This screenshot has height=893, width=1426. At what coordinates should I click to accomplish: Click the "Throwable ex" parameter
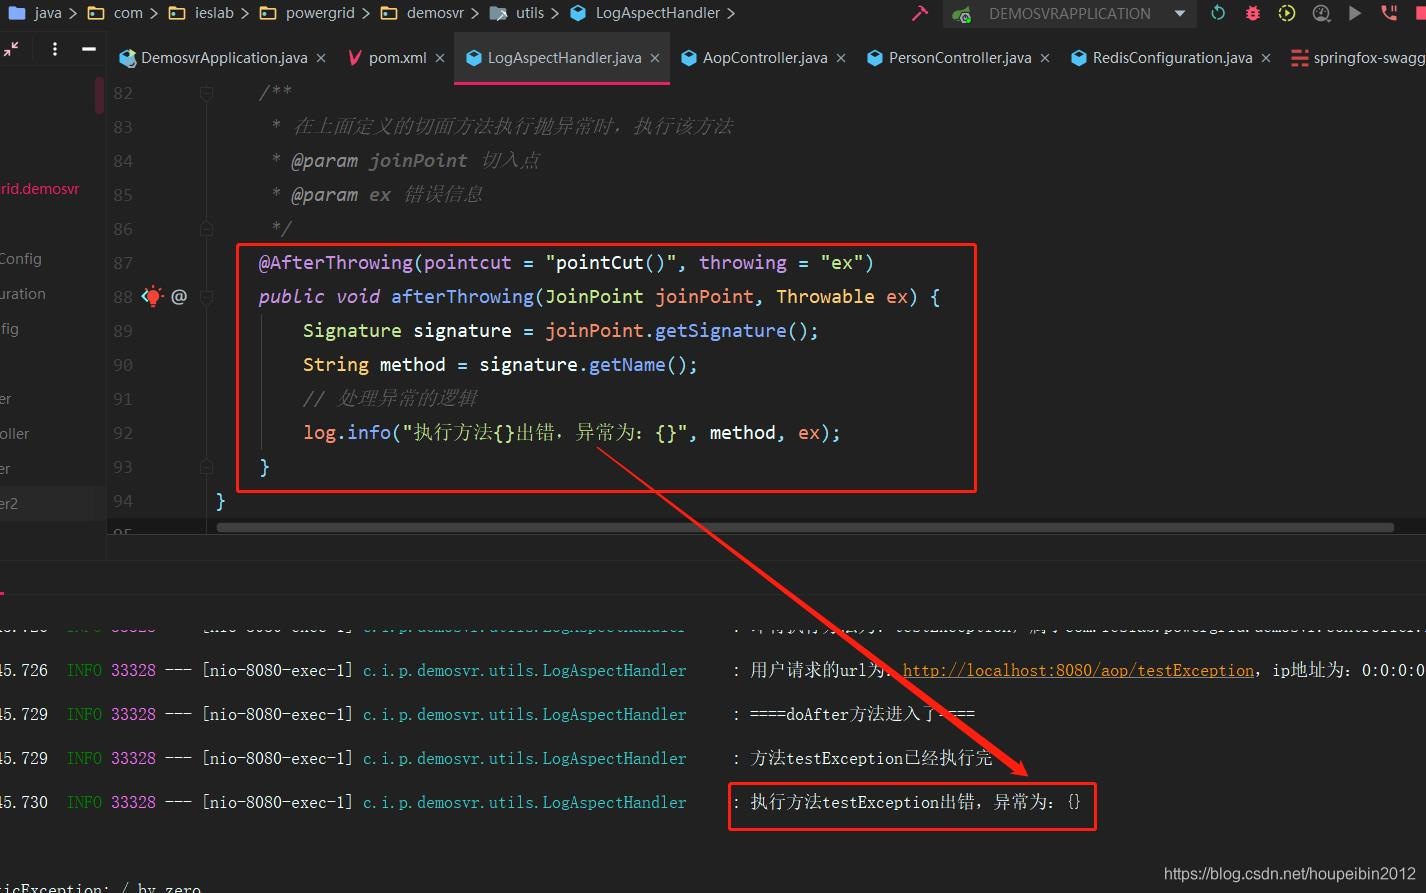(x=842, y=296)
